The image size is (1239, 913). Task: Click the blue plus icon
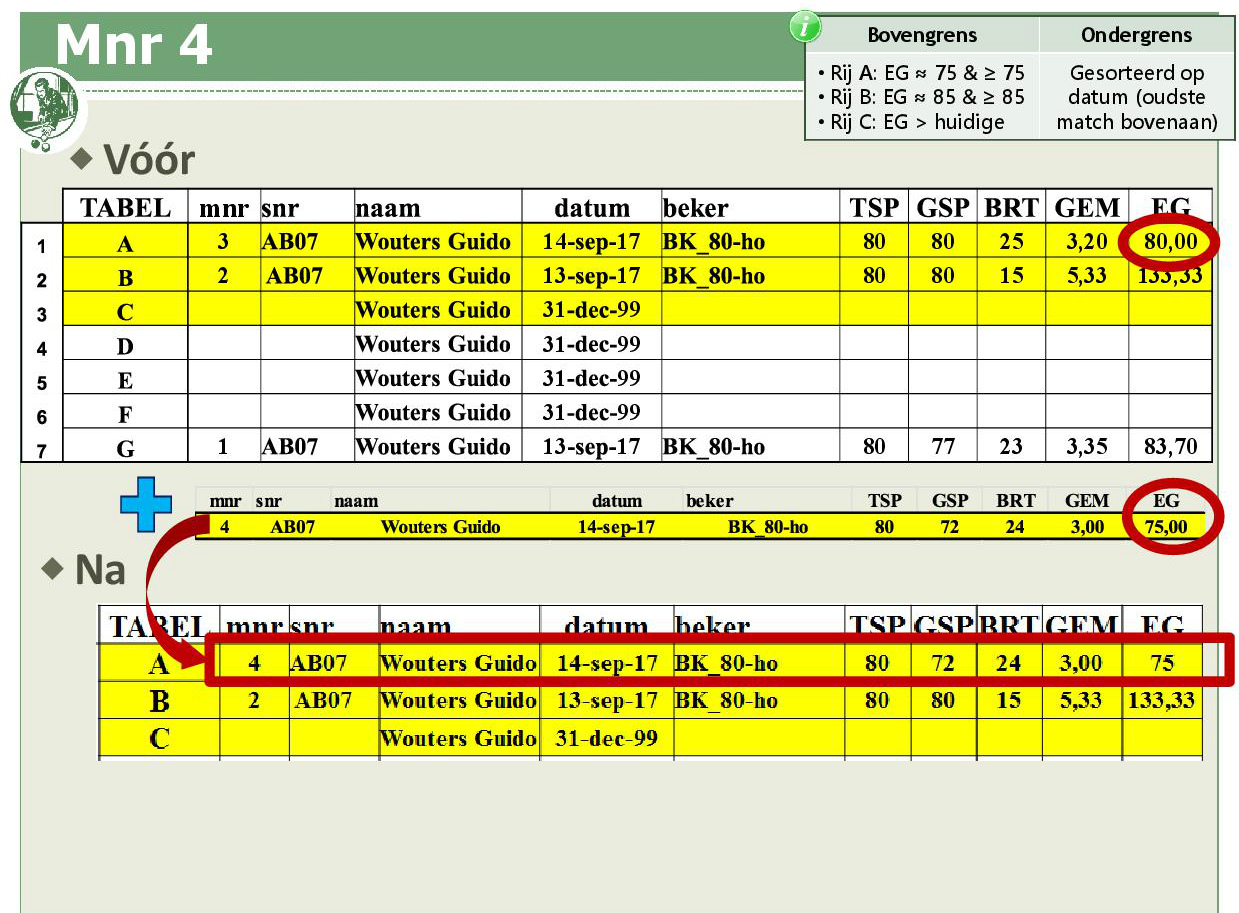(x=146, y=506)
